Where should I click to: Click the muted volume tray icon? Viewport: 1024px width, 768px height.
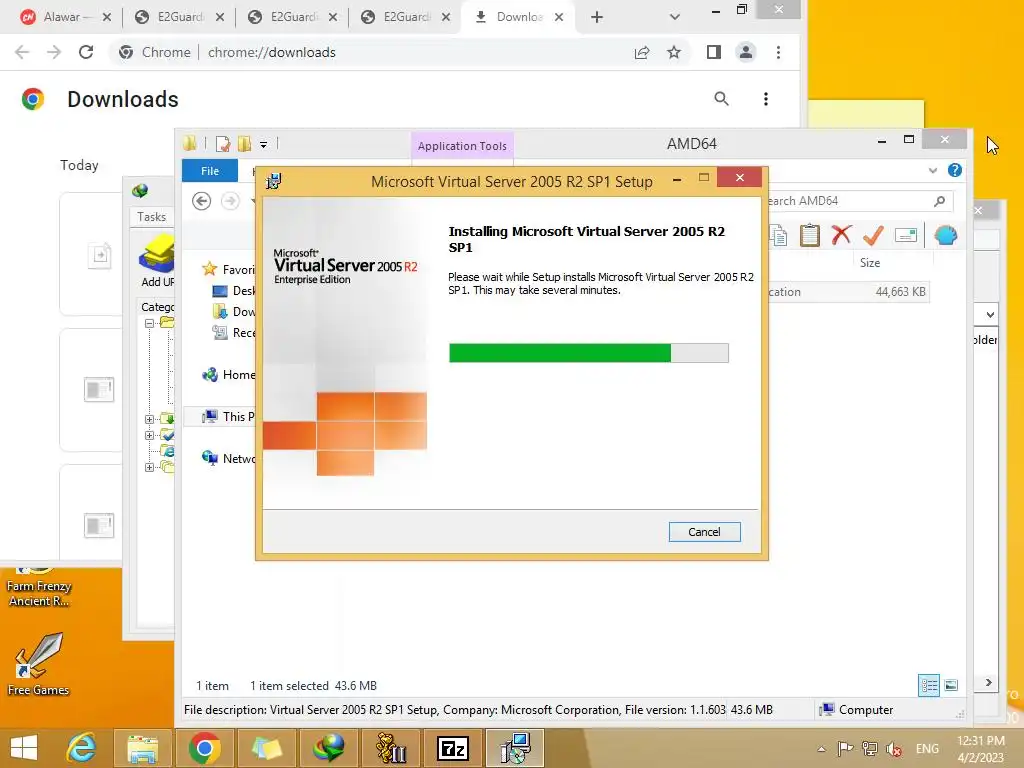click(894, 749)
